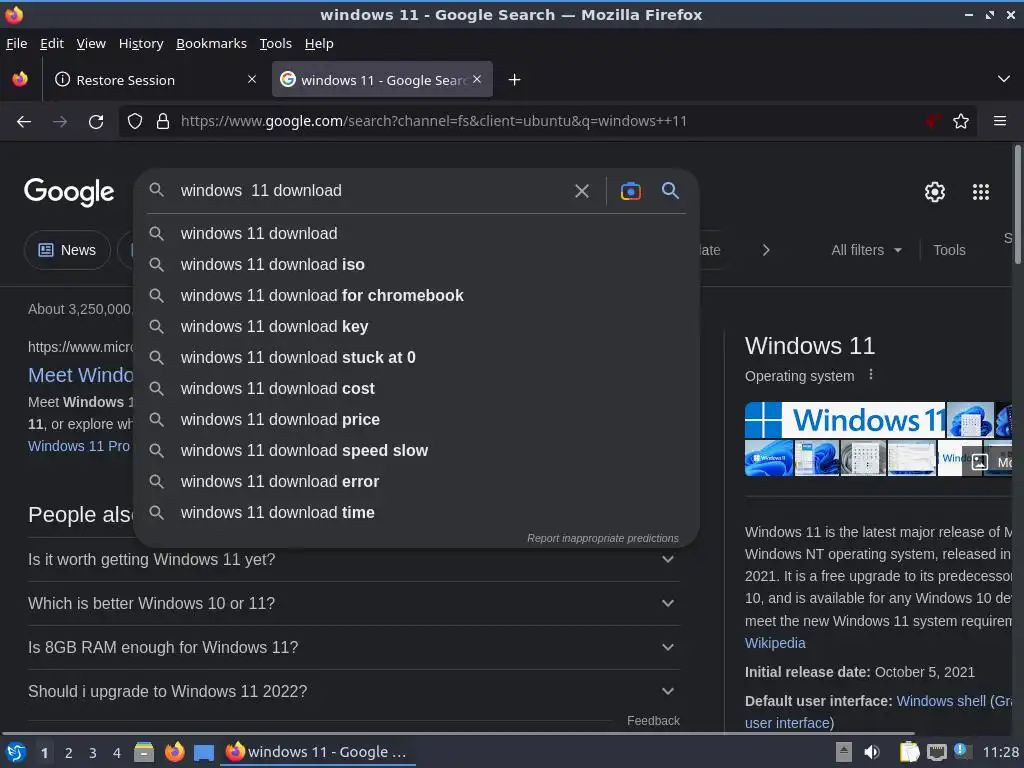1024x768 pixels.
Task: Open the Windows 11 Pro sitelink
Action: [79, 446]
